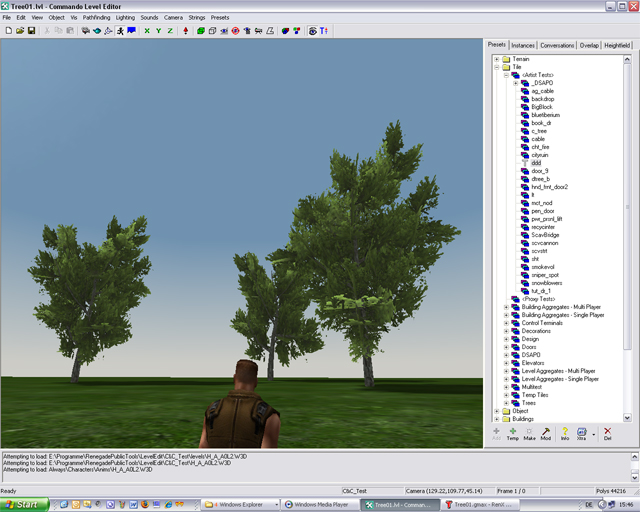Switch to the Heightfield tab
640x512 pixels.
(x=617, y=45)
